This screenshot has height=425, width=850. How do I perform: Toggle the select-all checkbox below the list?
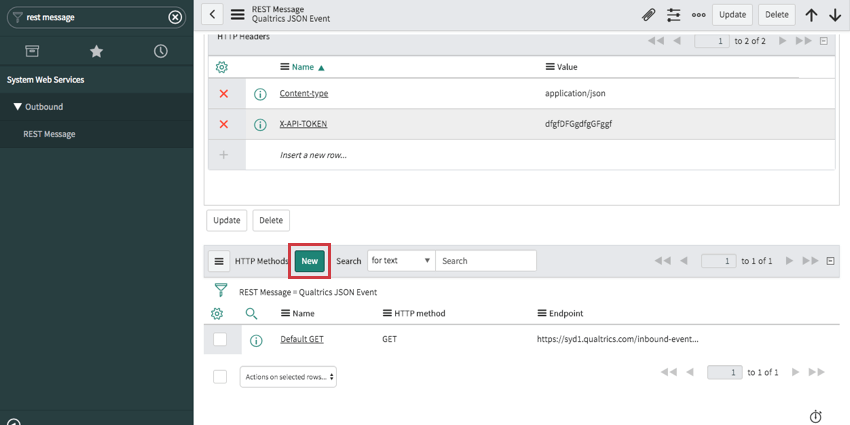coord(220,376)
